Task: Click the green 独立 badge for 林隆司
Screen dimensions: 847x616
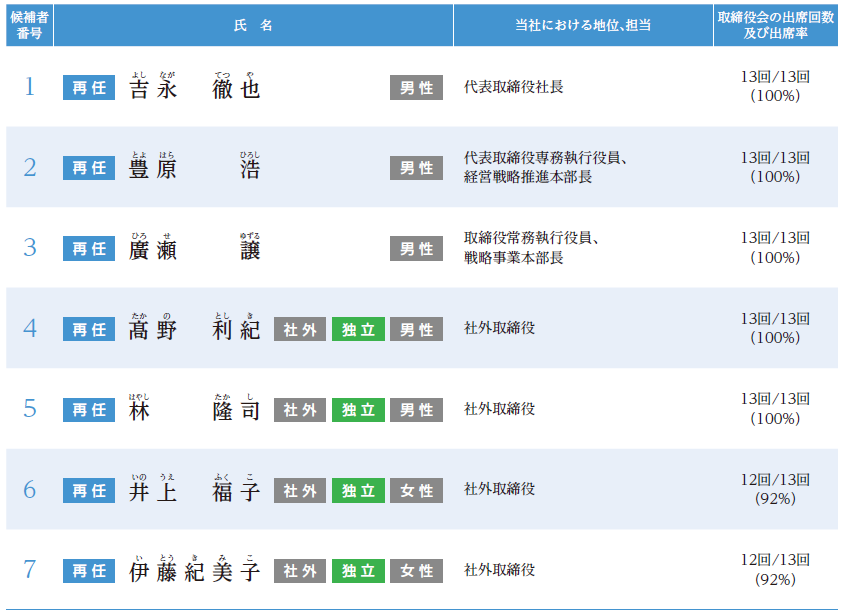Action: [x=358, y=410]
